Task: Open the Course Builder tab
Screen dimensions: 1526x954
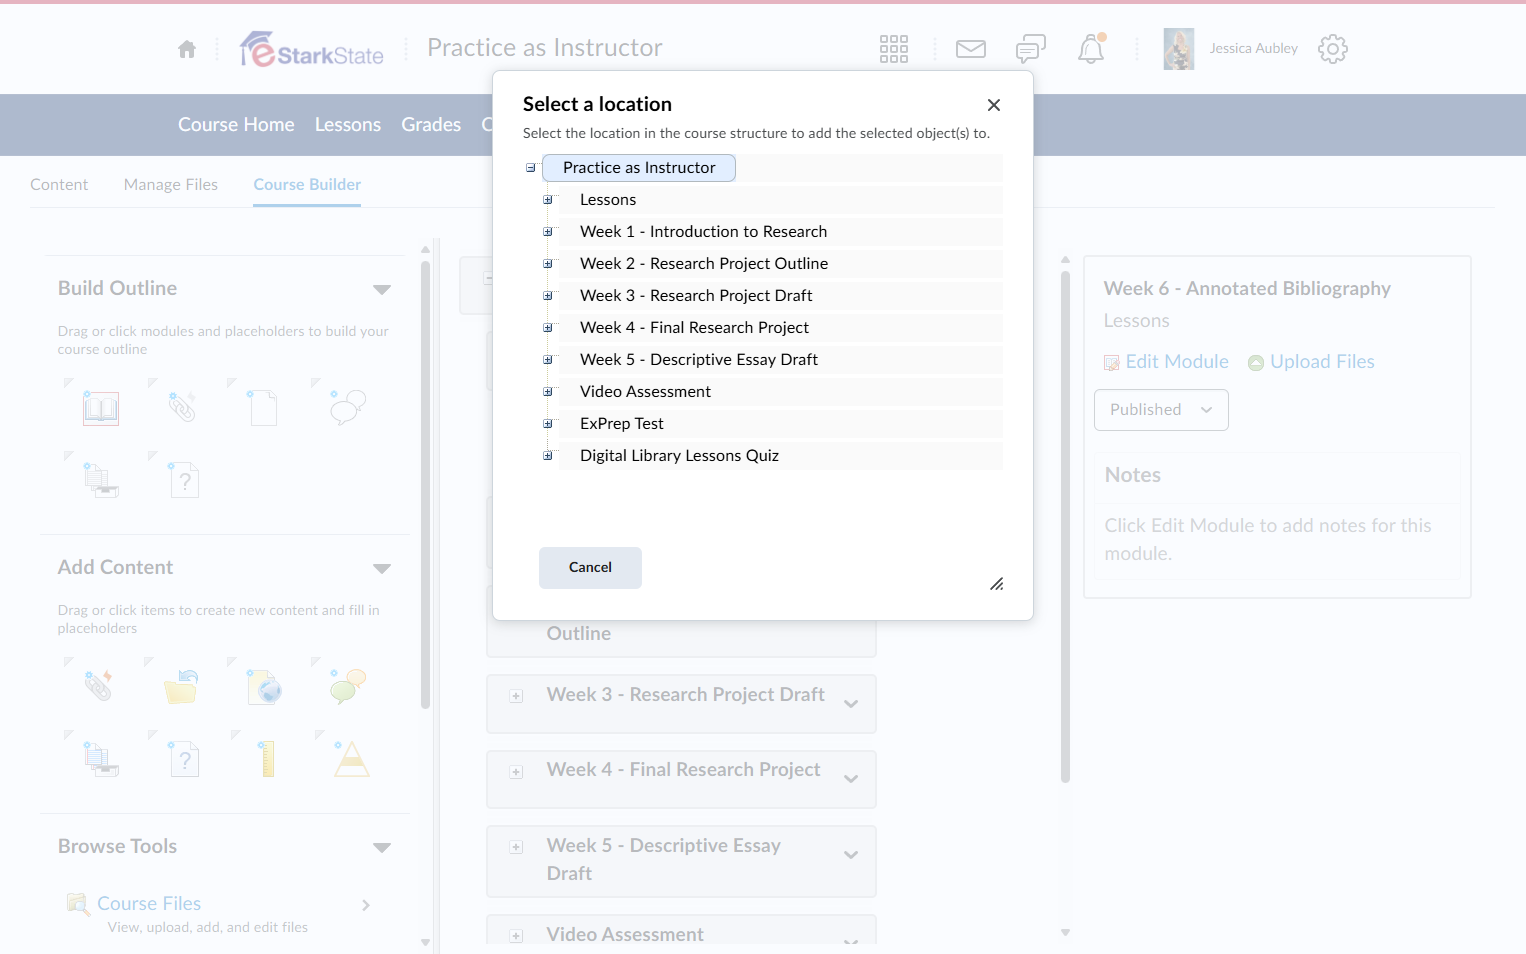Action: (x=307, y=185)
